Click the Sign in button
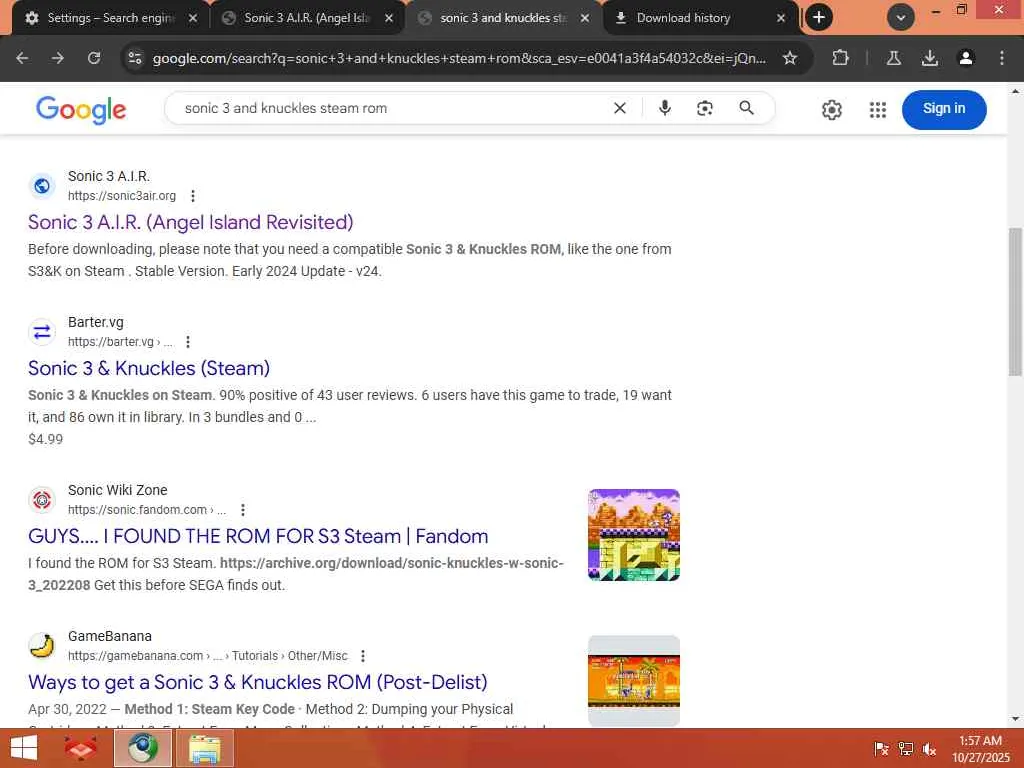 pos(944,109)
